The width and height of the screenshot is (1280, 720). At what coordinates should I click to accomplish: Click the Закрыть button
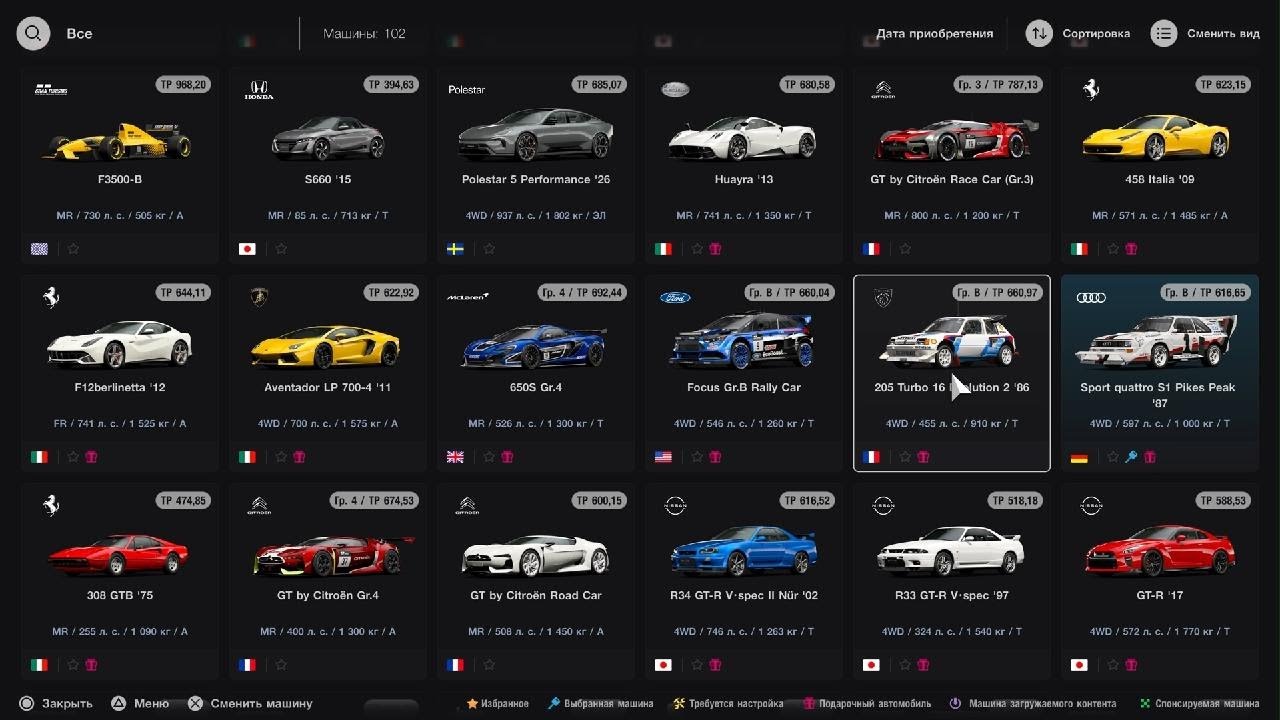coord(67,703)
